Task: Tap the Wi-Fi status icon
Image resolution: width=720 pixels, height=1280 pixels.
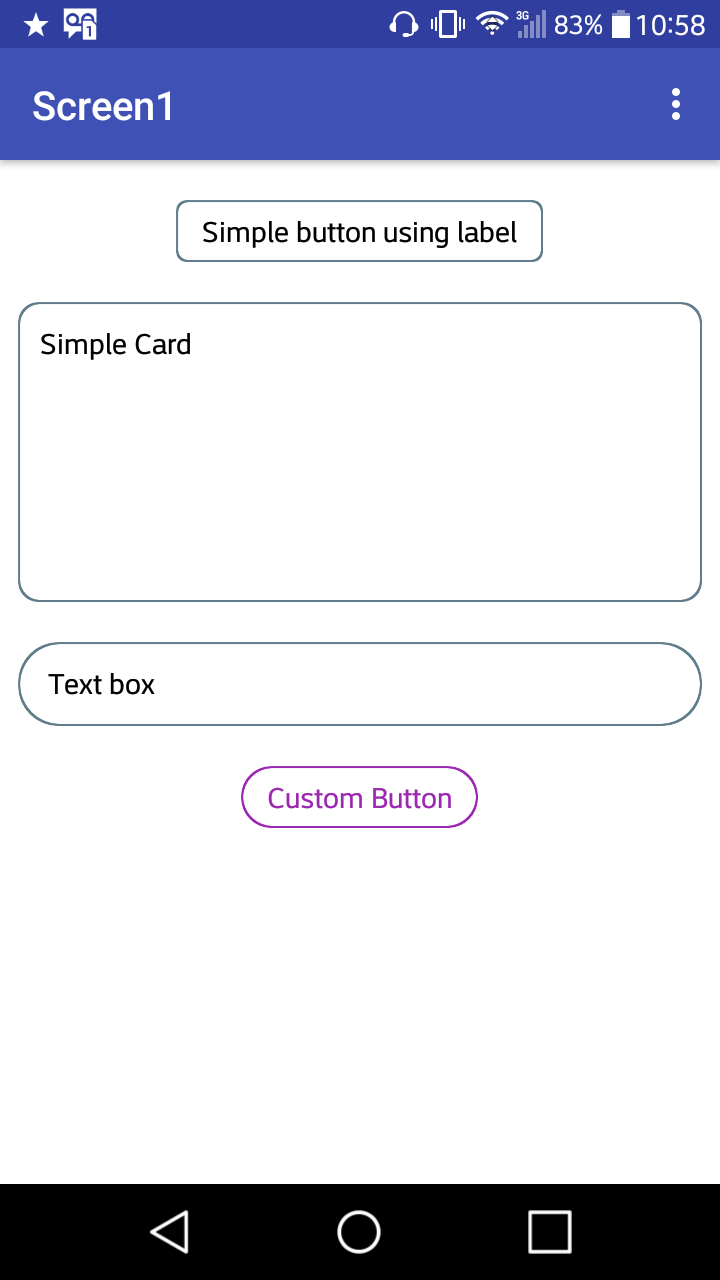Action: pos(492,24)
